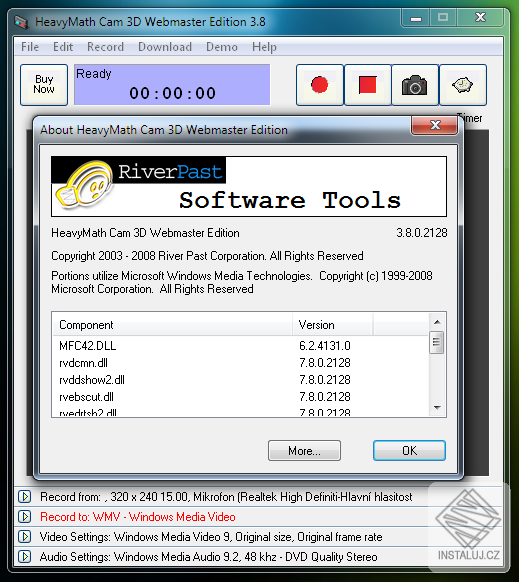Image resolution: width=519 pixels, height=582 pixels.
Task: Click the Buy Now button
Action: (x=44, y=85)
